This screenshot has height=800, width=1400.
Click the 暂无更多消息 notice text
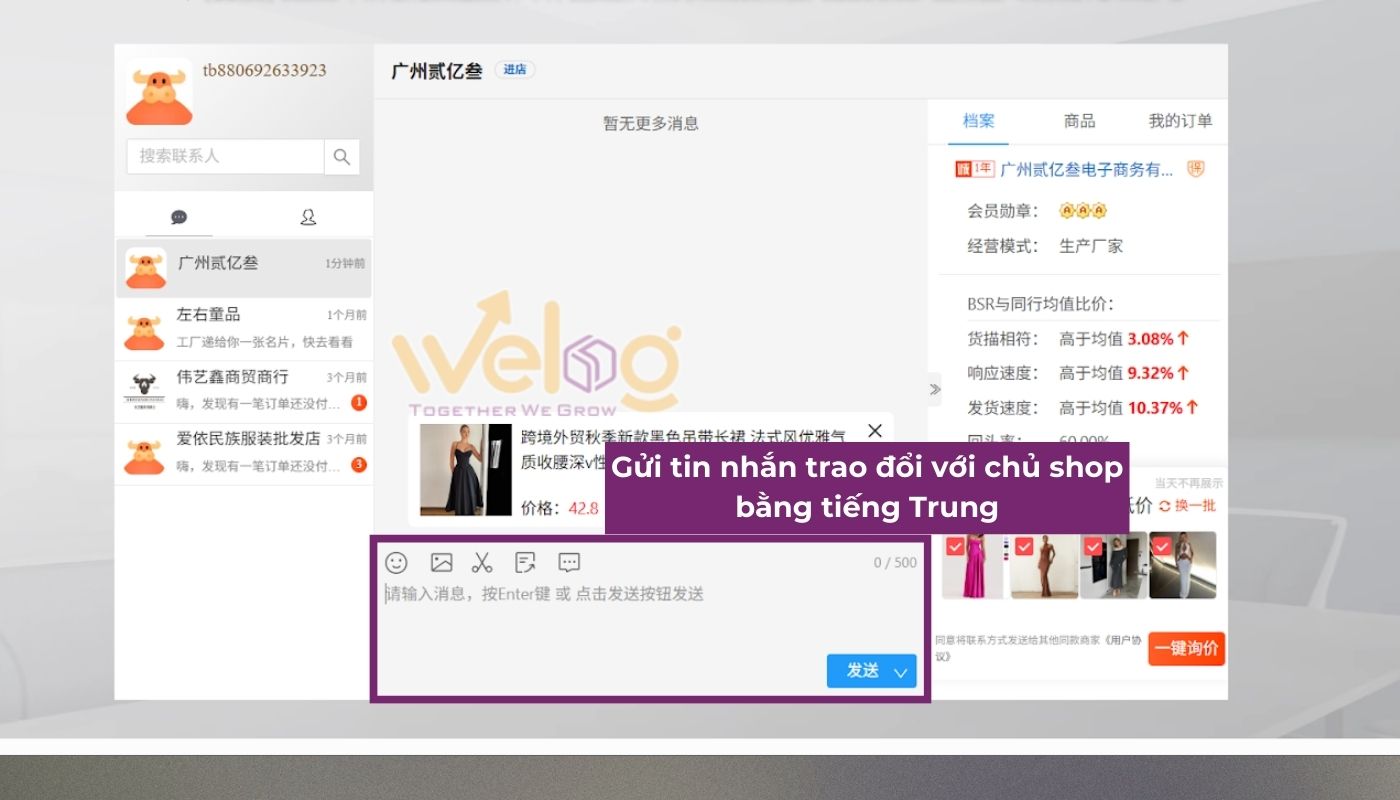pyautogui.click(x=650, y=124)
